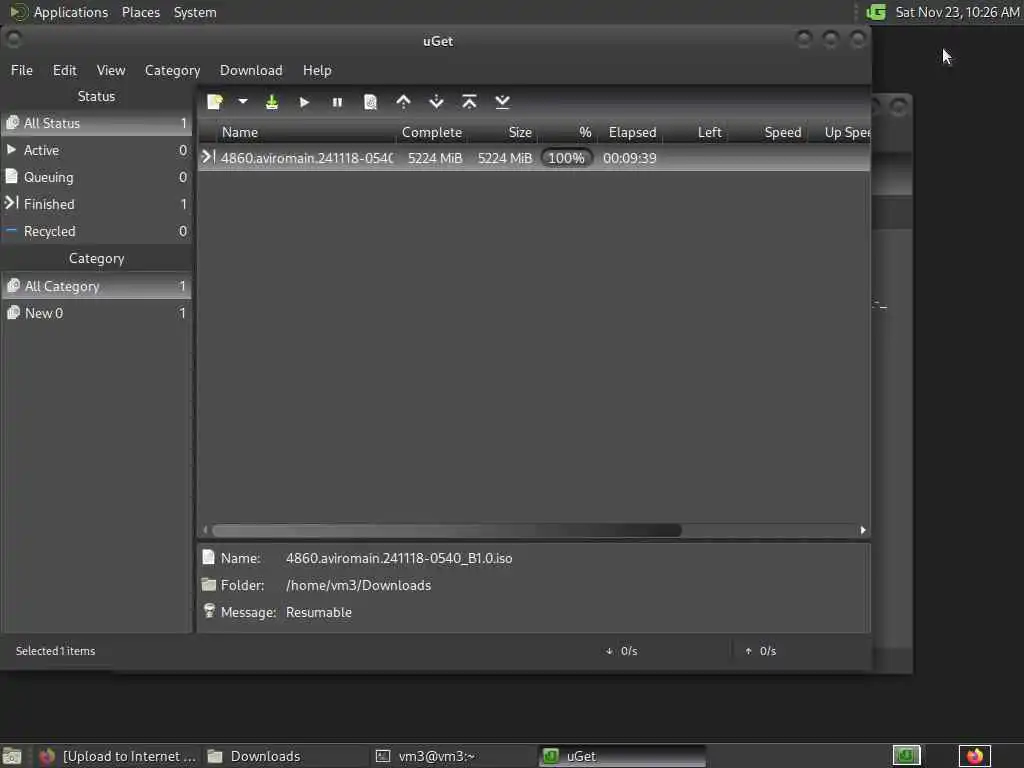Open the View menu

[111, 70]
